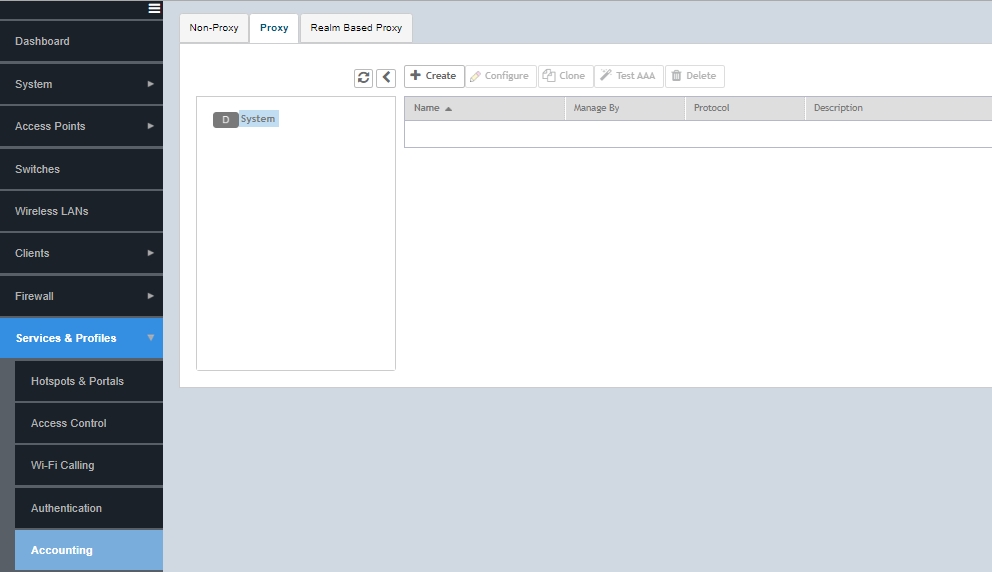
Task: Click the Delete trash button
Action: point(694,76)
